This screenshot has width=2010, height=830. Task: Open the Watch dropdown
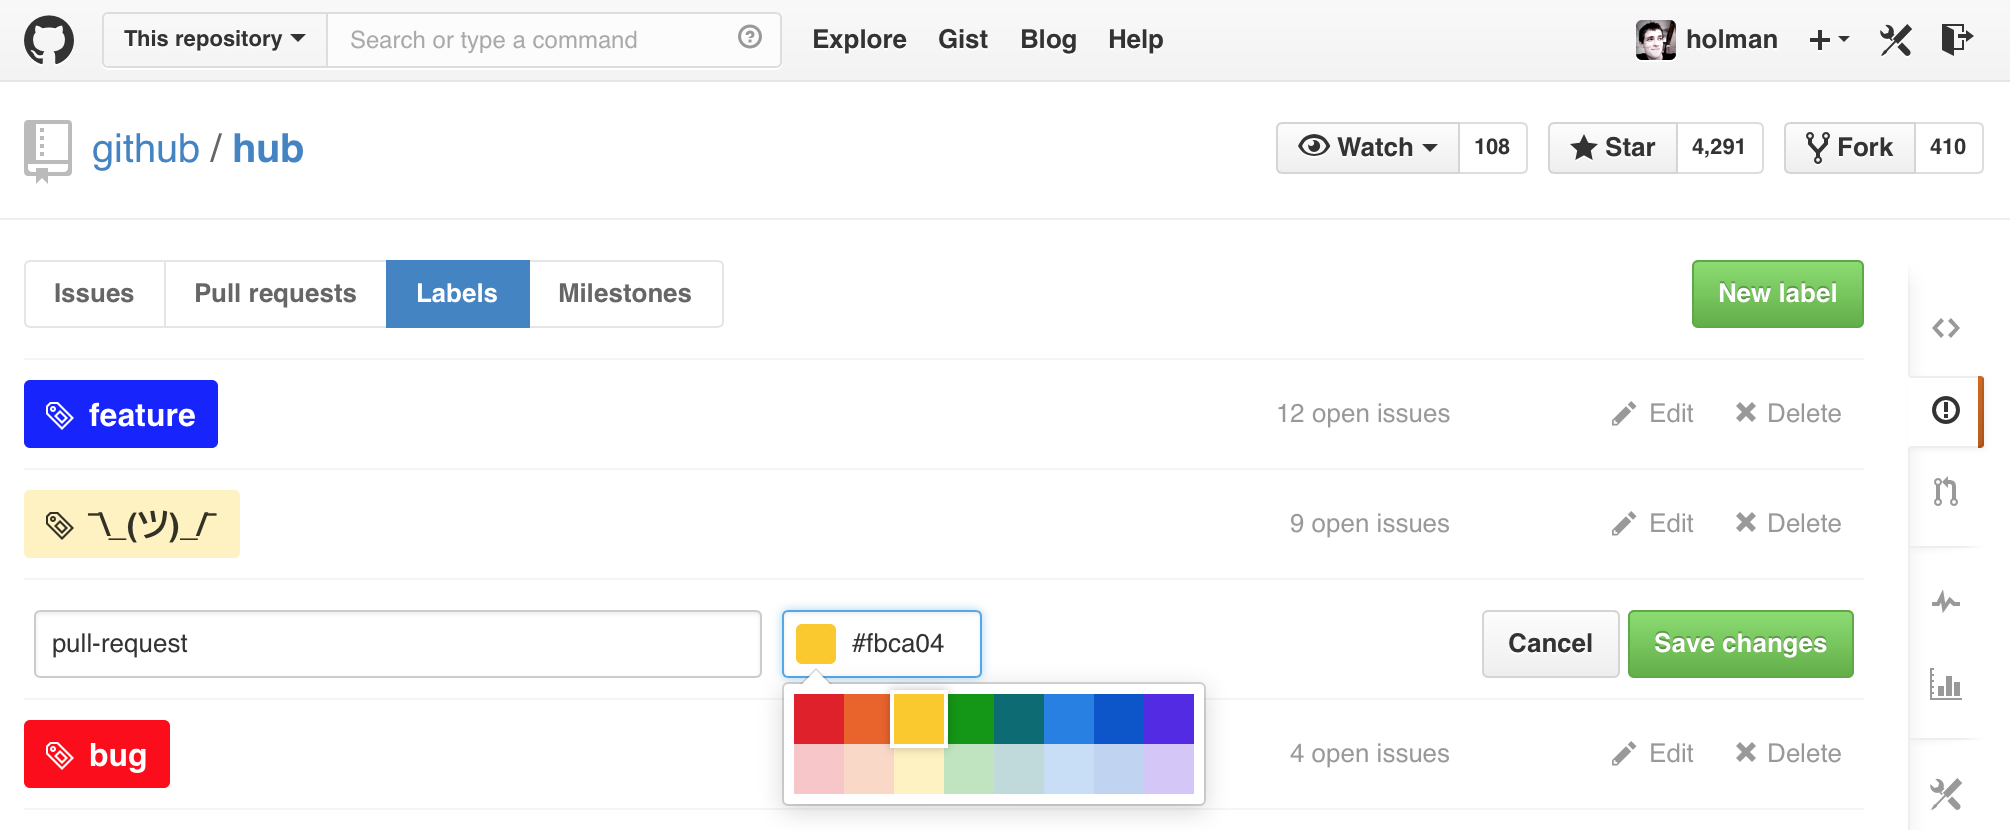click(1368, 148)
